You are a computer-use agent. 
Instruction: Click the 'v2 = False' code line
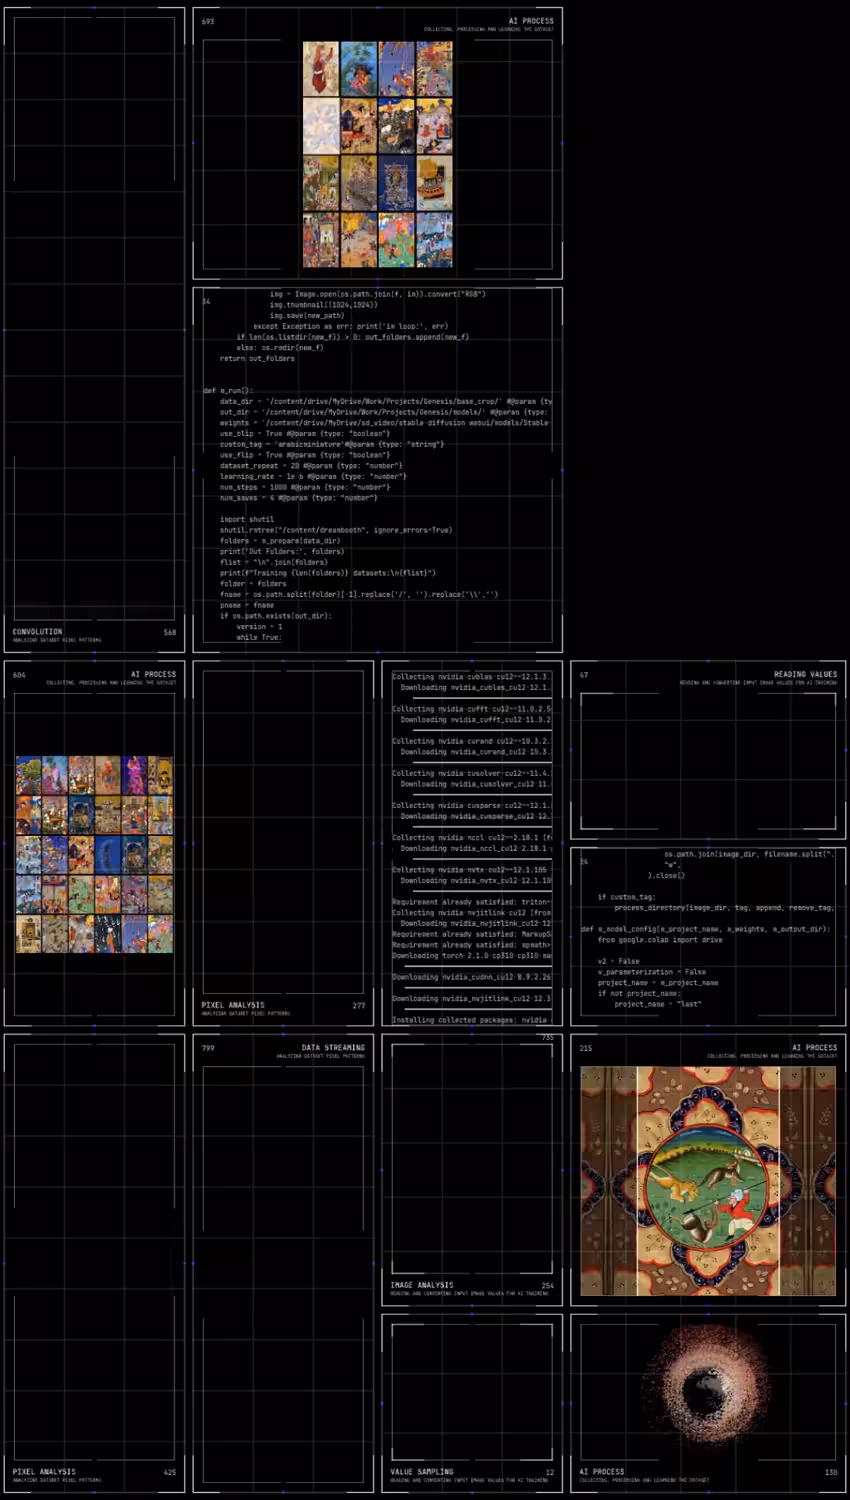[618, 961]
